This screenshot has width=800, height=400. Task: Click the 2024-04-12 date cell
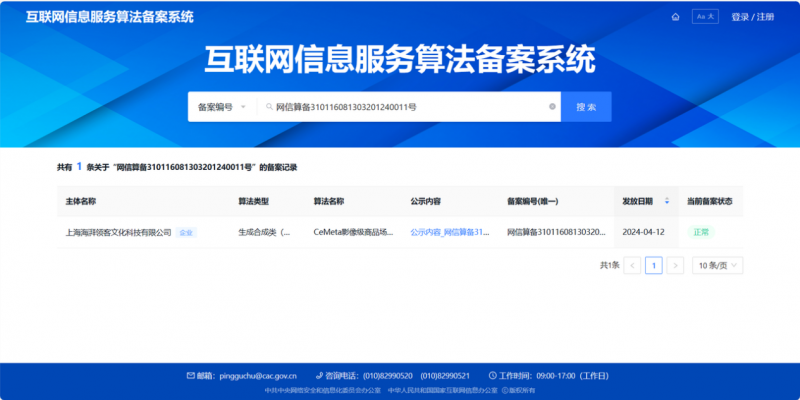(643, 233)
